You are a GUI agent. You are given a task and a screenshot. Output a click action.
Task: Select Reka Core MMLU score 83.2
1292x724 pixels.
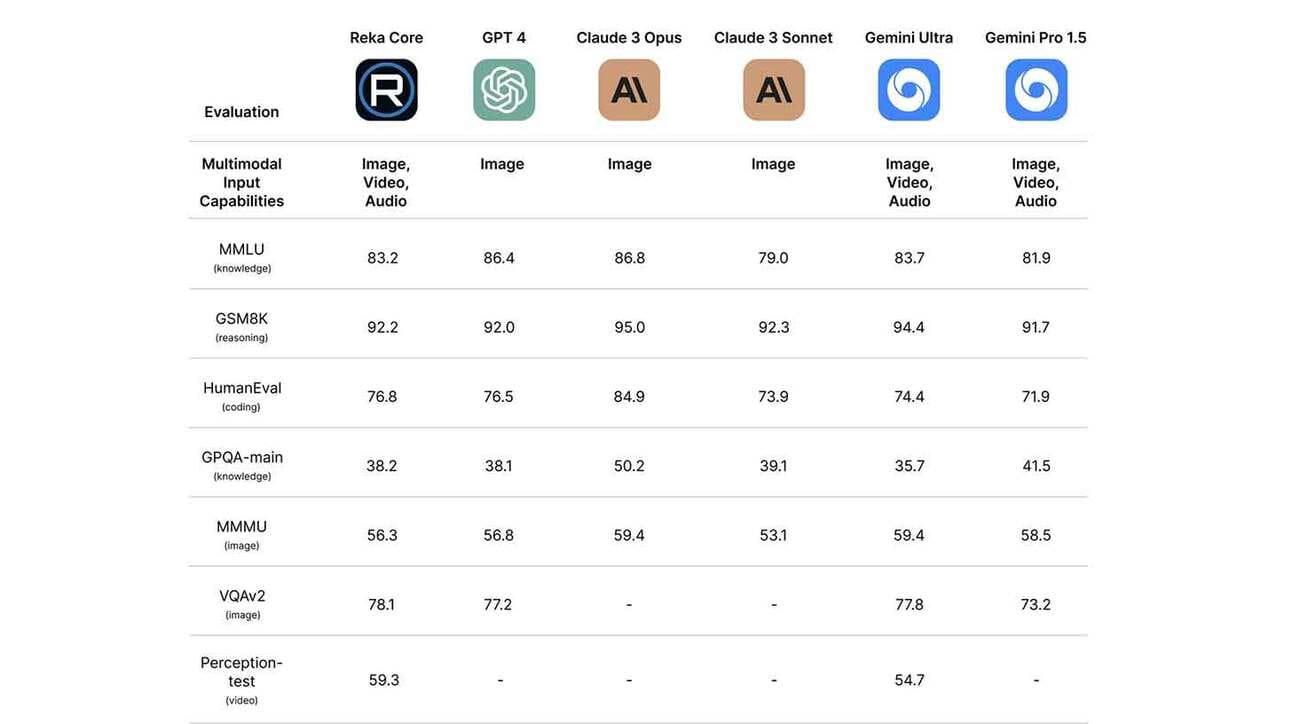point(382,258)
